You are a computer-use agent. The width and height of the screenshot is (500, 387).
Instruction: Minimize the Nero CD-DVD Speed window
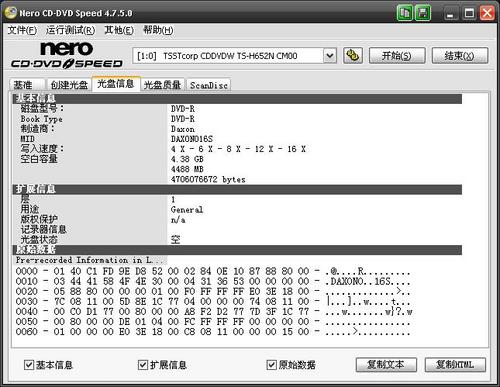tap(451, 13)
